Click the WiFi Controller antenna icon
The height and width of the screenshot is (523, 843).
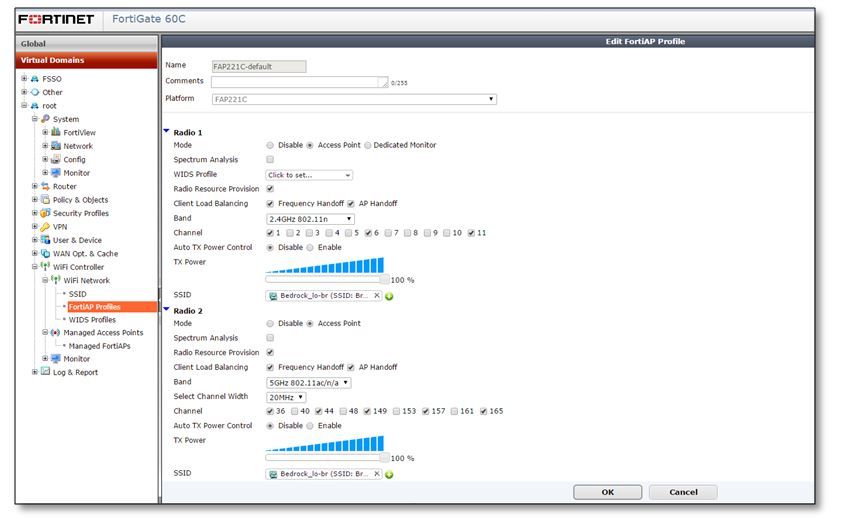(45, 267)
